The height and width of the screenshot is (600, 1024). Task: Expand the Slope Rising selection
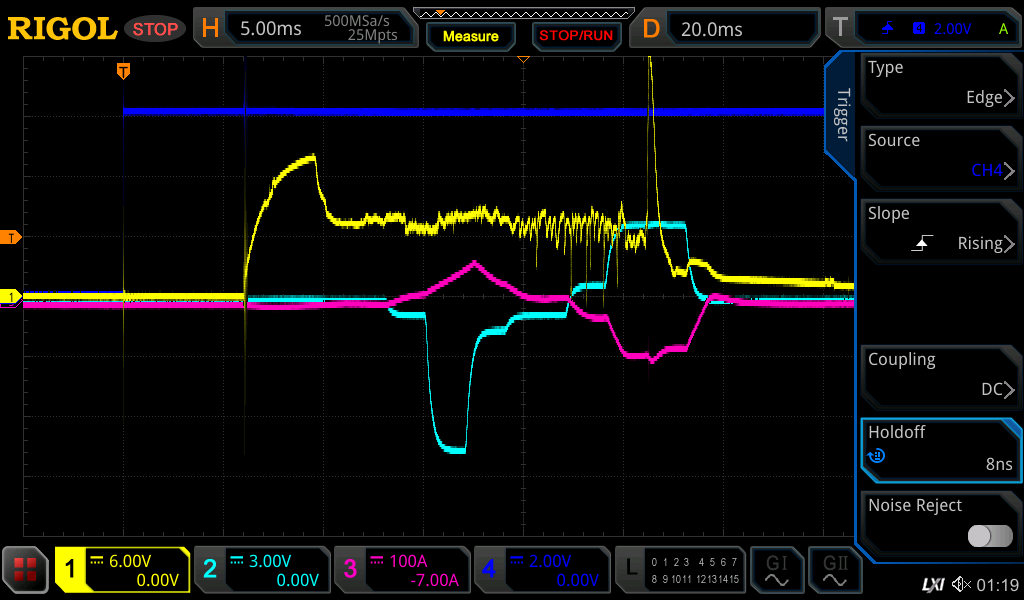coord(941,230)
